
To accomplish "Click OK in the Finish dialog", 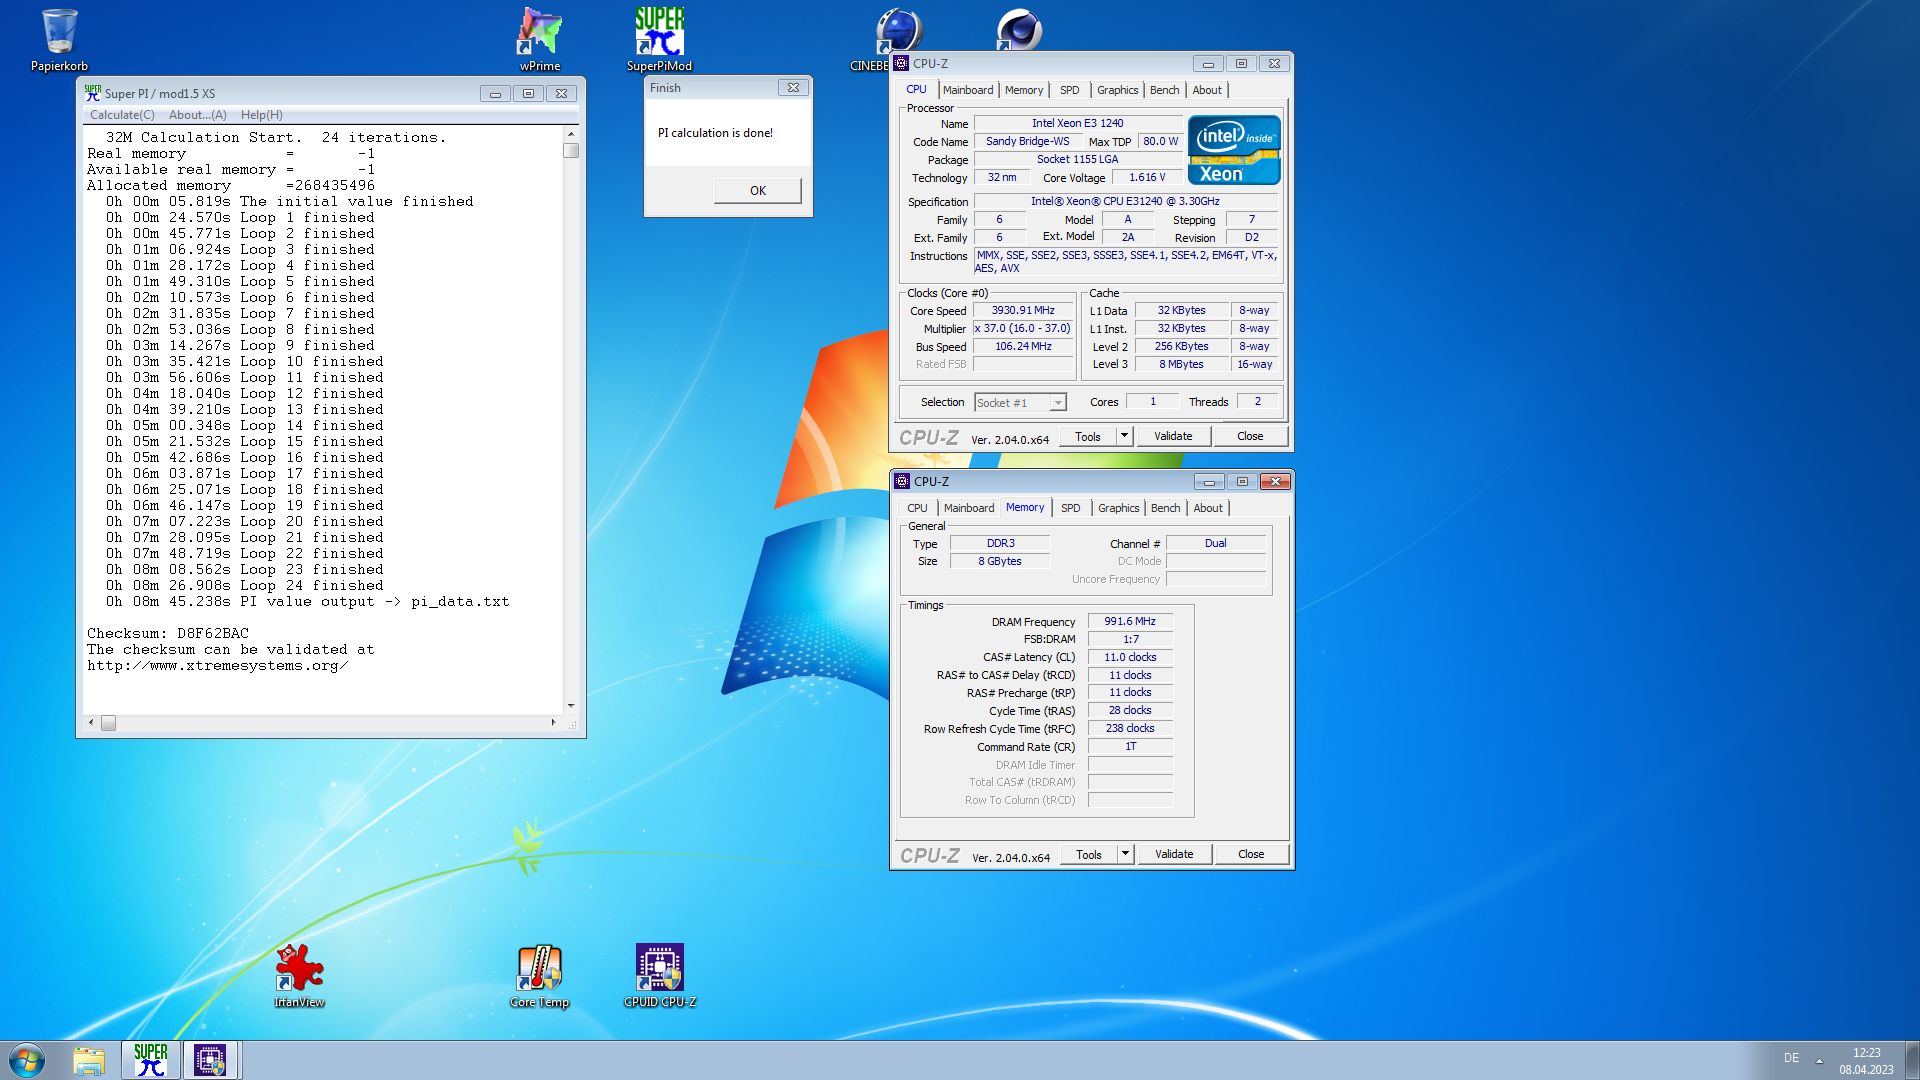I will coord(758,190).
